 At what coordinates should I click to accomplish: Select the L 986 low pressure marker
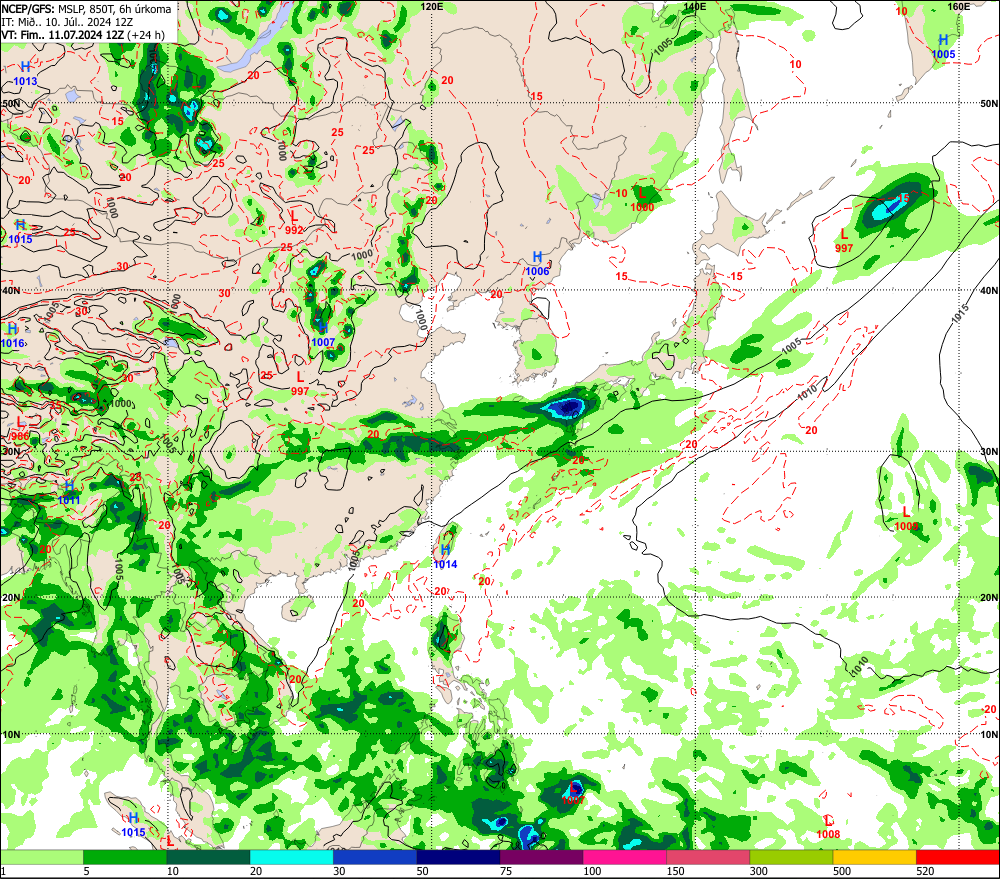20,429
